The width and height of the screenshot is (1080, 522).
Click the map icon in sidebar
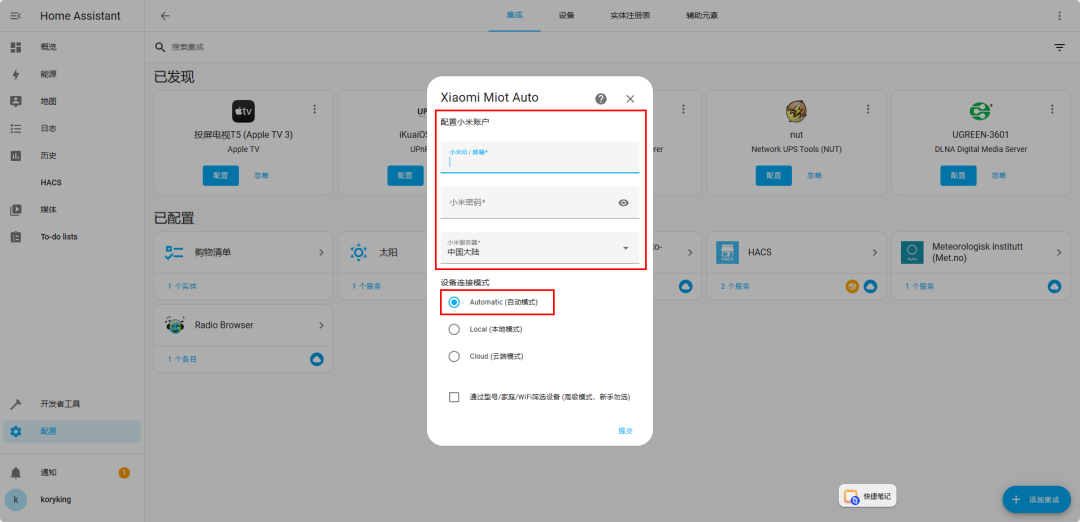[x=16, y=101]
